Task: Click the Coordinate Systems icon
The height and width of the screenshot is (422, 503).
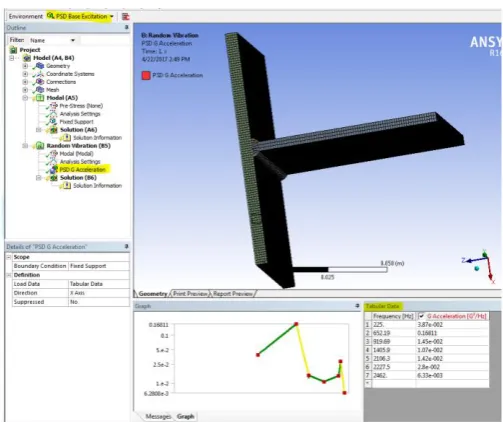Action: (x=40, y=74)
